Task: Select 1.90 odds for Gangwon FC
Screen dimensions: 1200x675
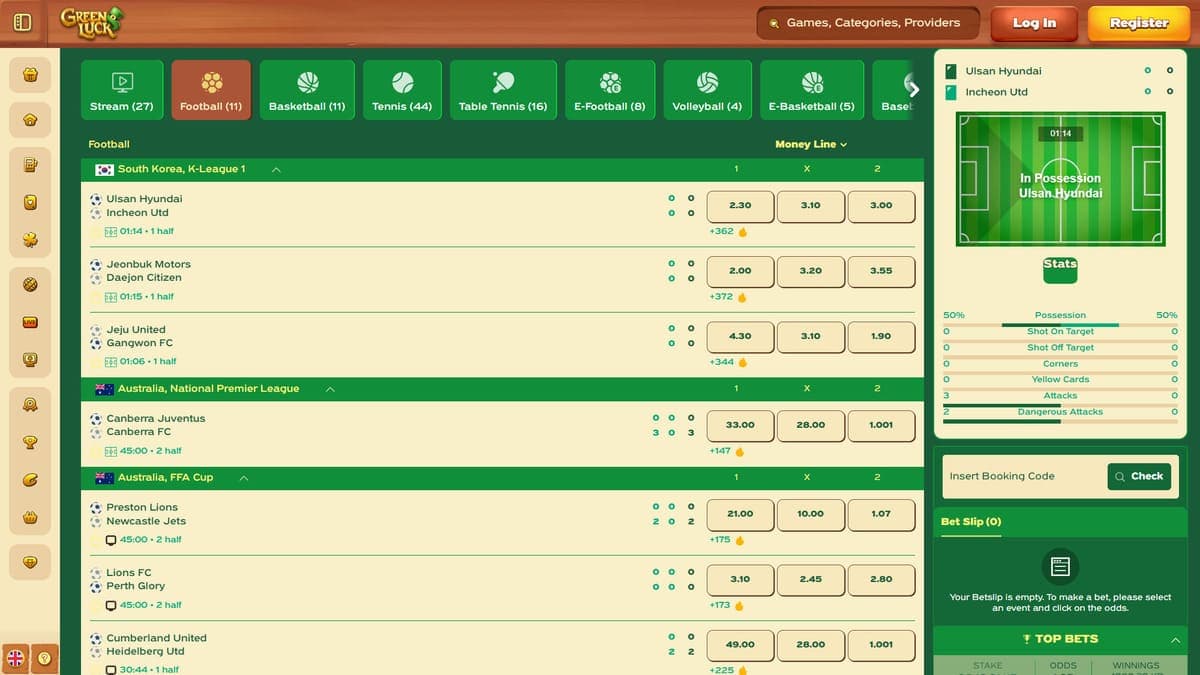Action: 881,337
